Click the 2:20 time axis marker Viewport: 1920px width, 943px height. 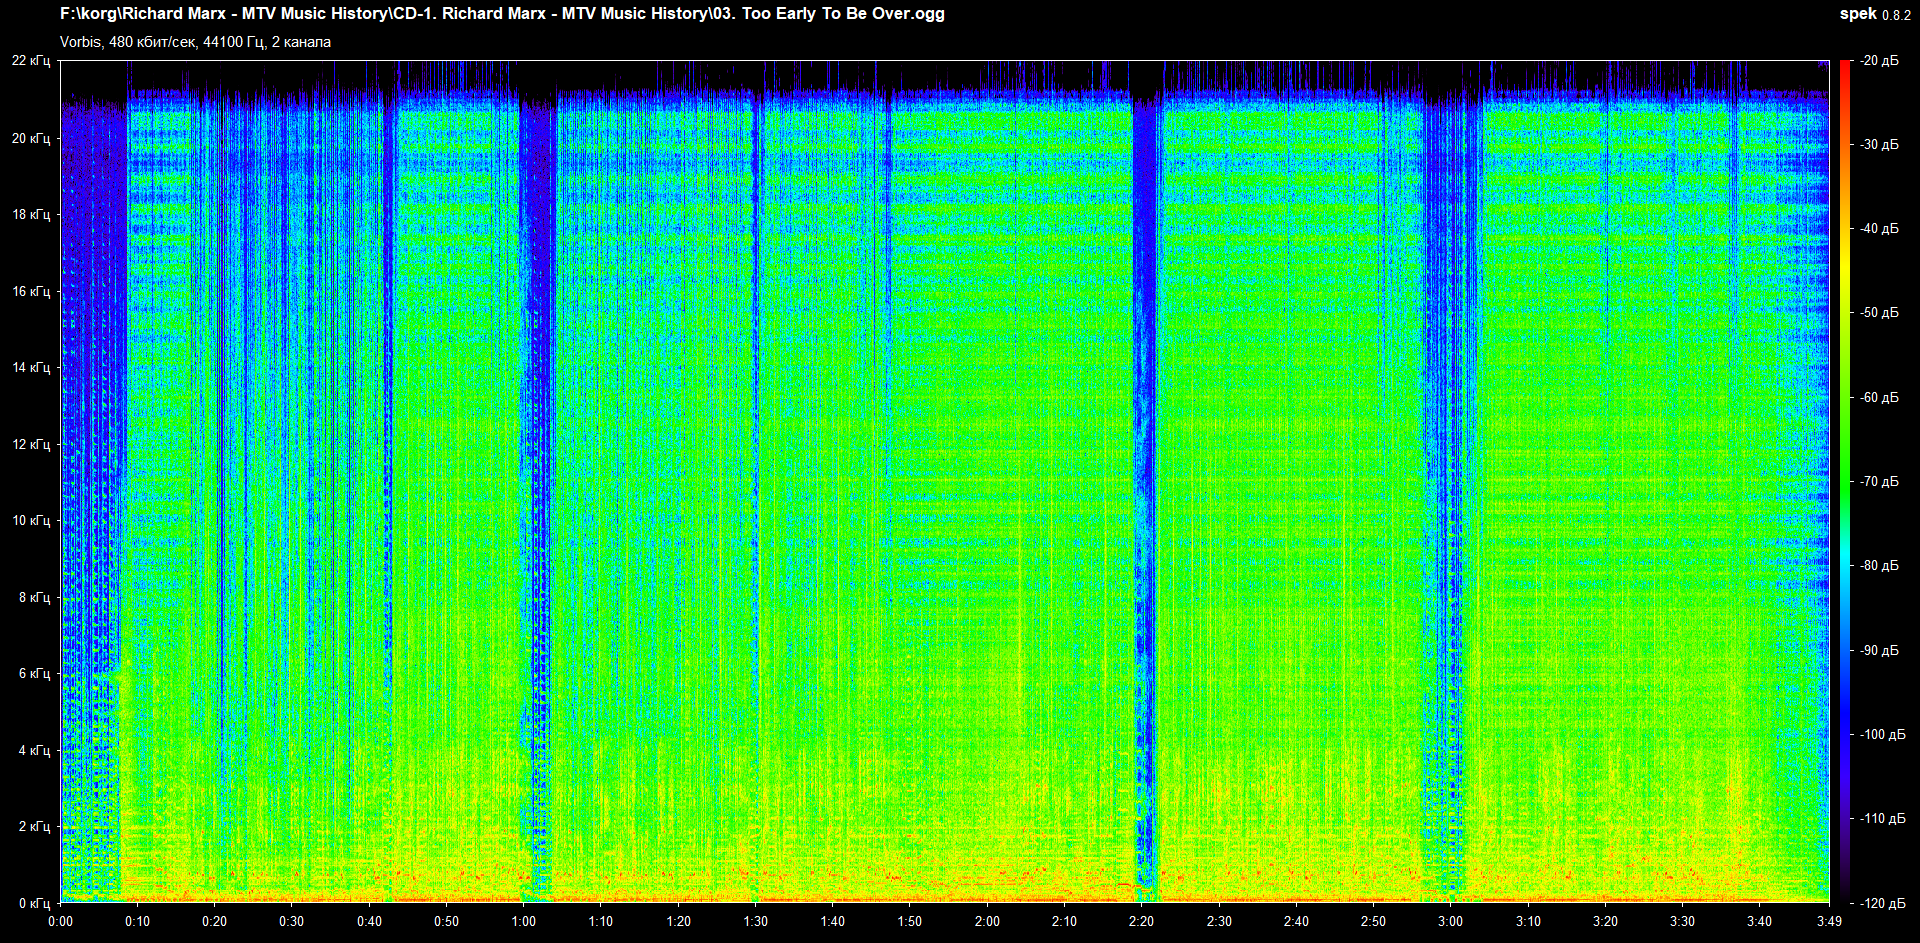(x=1141, y=921)
